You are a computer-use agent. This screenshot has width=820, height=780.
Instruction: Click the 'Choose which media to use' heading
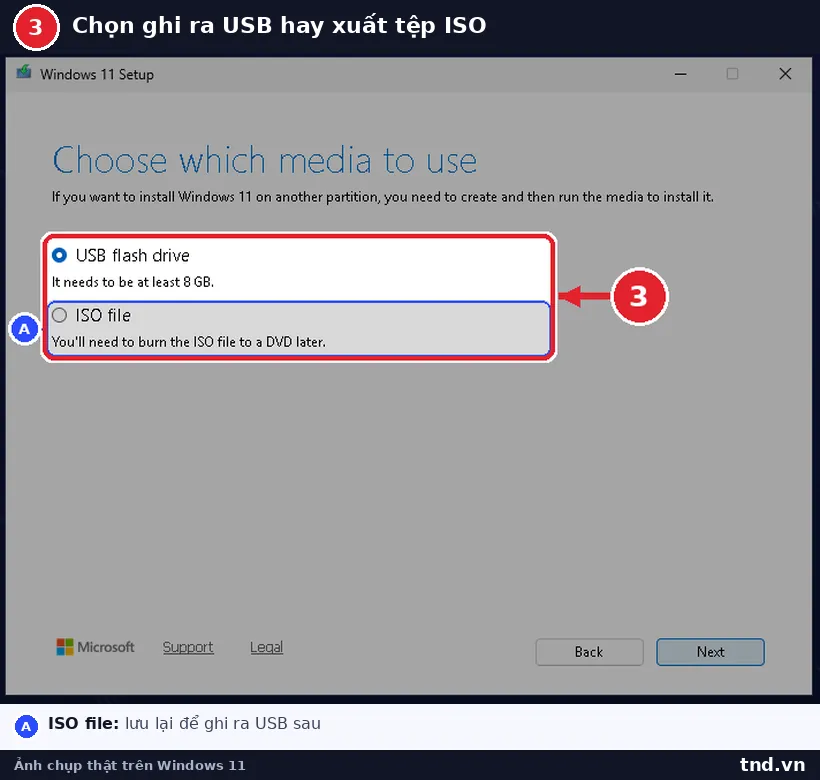(265, 160)
